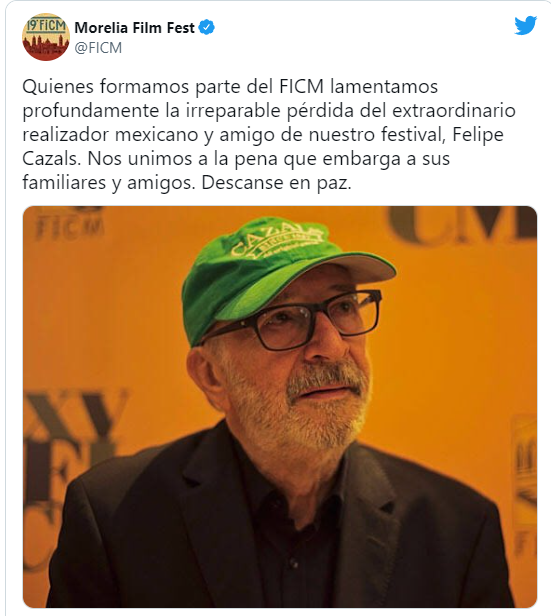Click the @FICM handle
The image size is (551, 616).
tap(98, 48)
